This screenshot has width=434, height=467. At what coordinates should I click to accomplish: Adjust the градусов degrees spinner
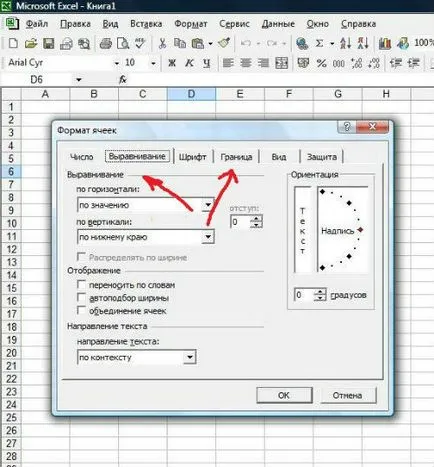(320, 295)
